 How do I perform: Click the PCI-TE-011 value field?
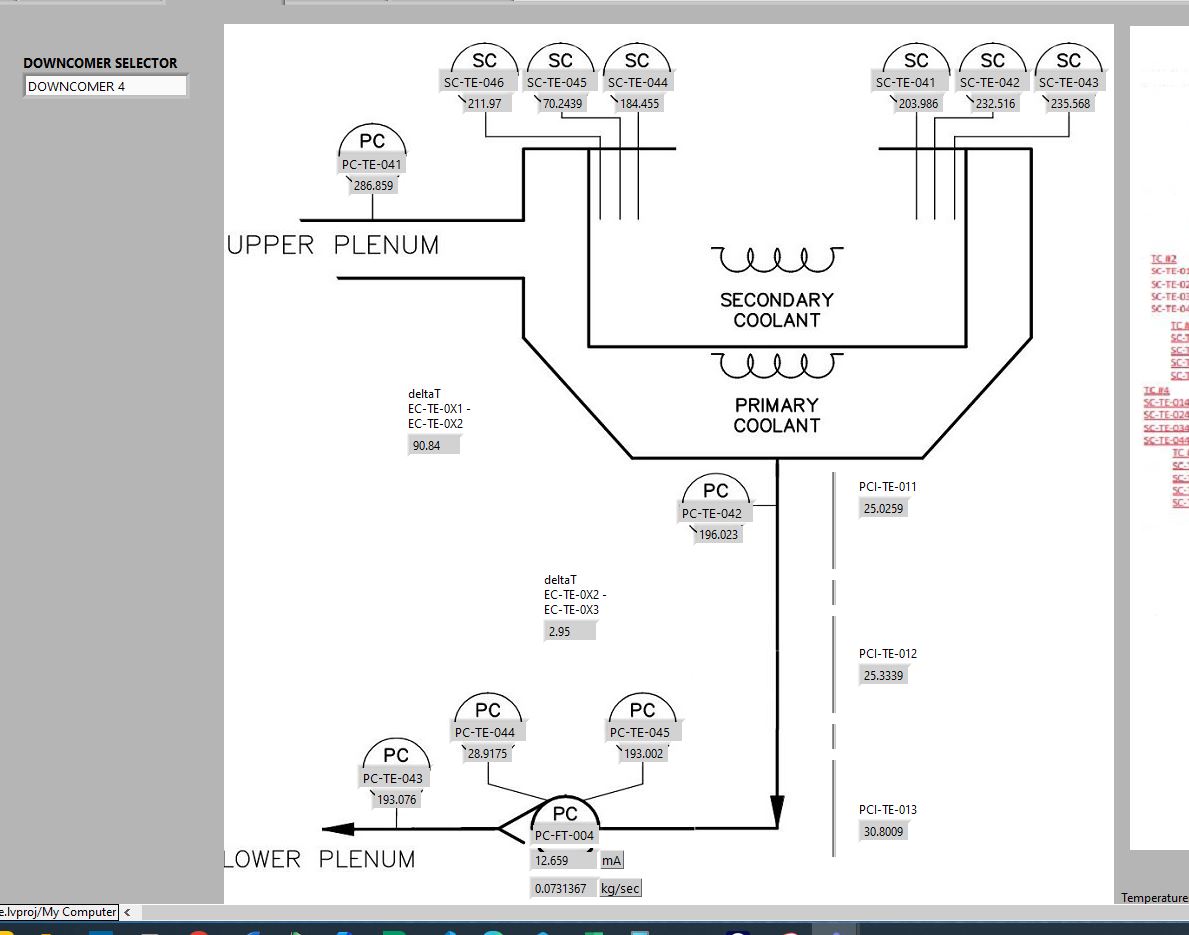tap(884, 509)
